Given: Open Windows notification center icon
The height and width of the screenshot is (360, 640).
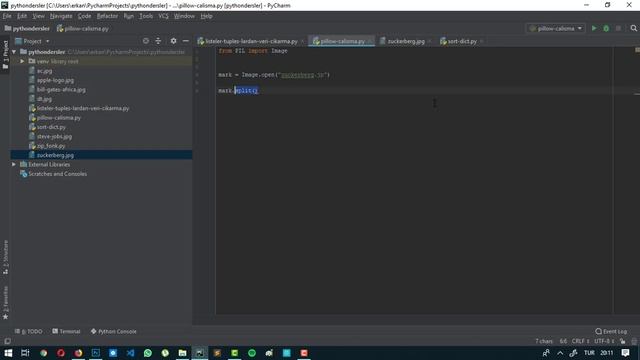Looking at the screenshot, I should click(x=625, y=353).
